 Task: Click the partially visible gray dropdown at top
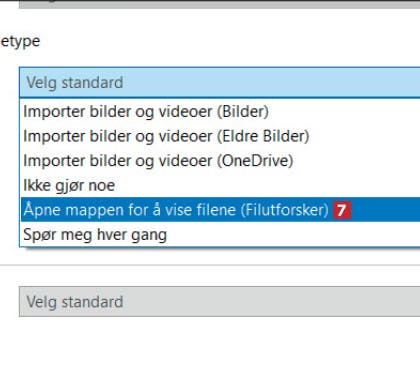(x=220, y=4)
